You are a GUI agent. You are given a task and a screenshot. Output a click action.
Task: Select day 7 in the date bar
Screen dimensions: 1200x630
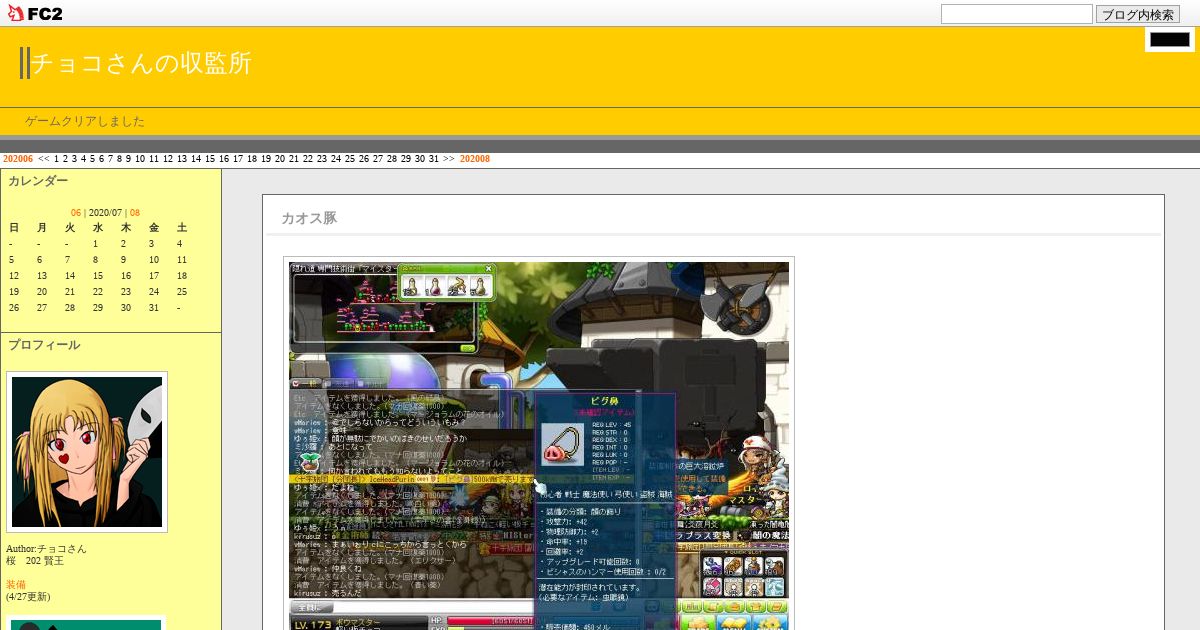[x=111, y=159]
